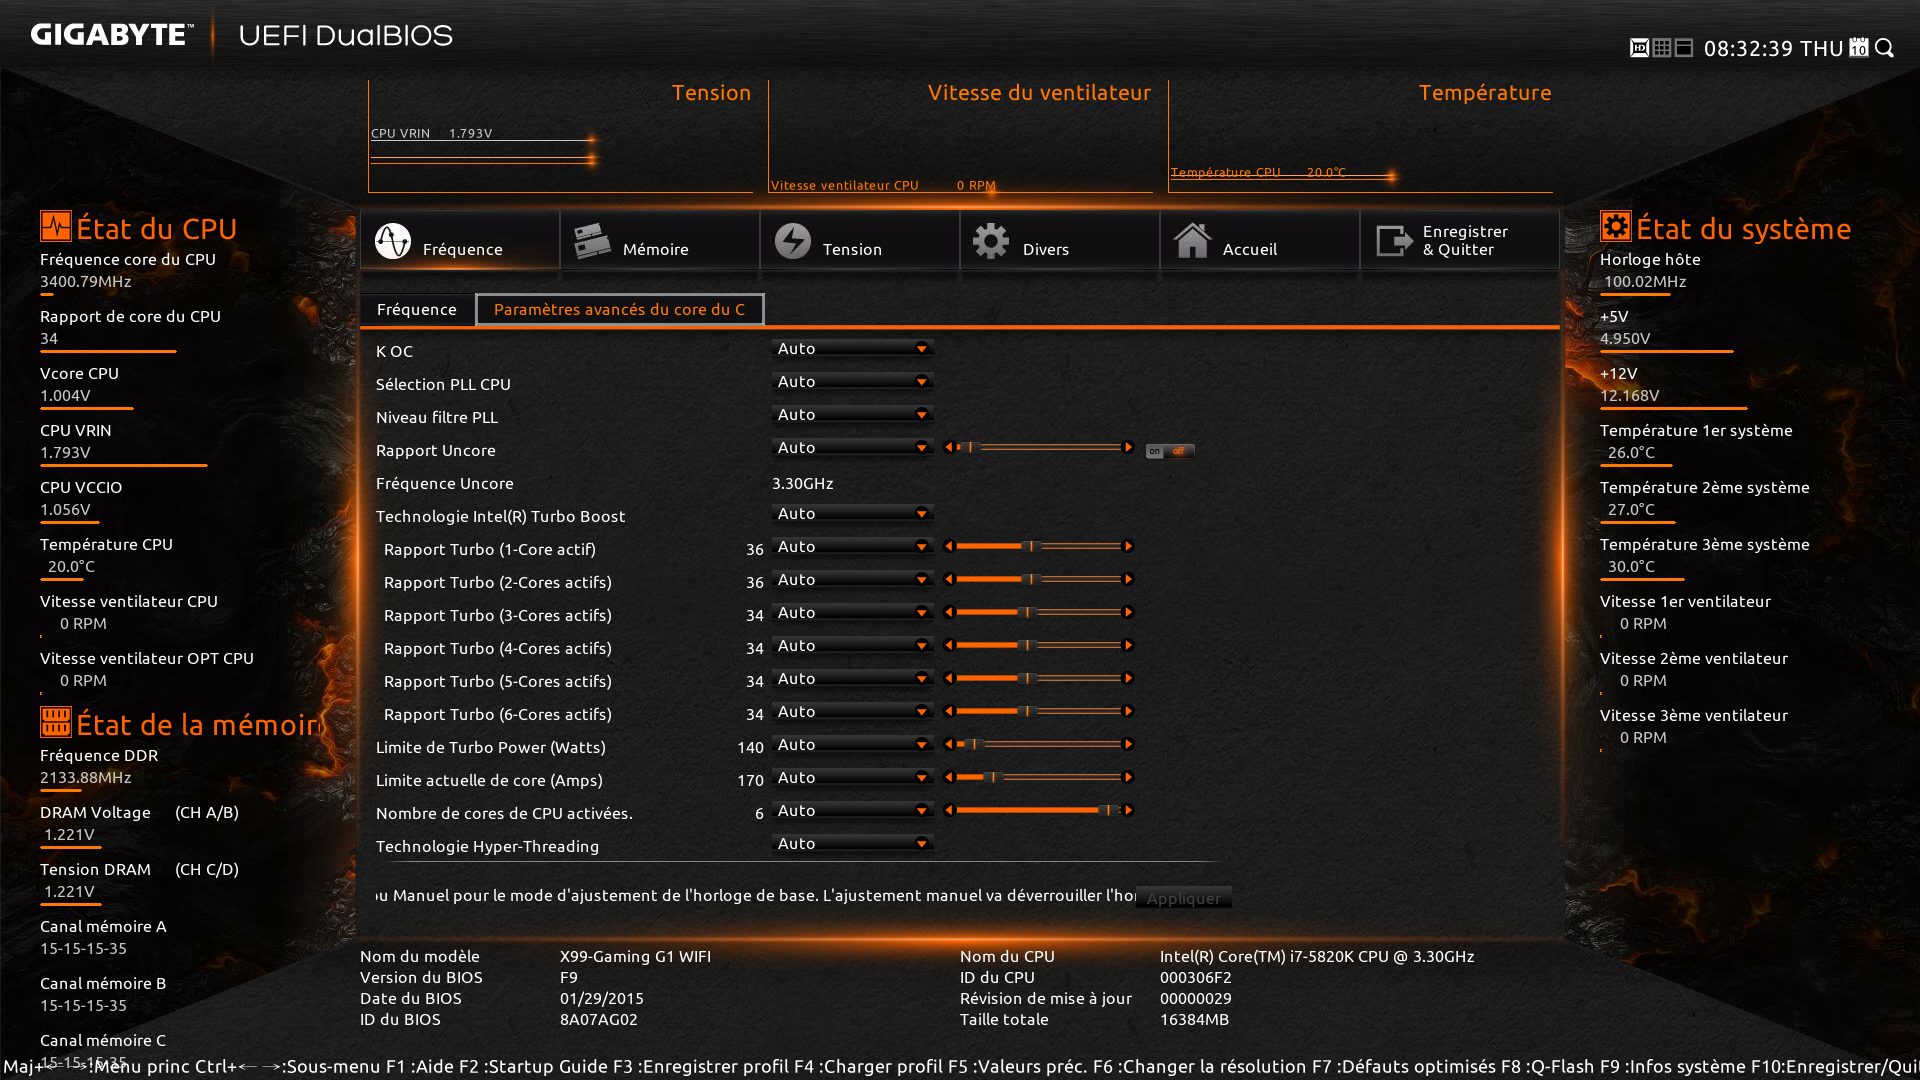Increase Limite actuelle de core right arrow
Viewport: 1920px width, 1080px height.
coord(1129,777)
